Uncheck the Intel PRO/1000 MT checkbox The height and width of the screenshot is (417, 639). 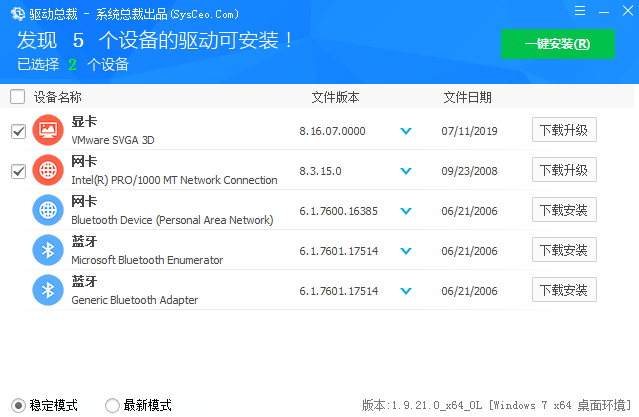[x=18, y=171]
